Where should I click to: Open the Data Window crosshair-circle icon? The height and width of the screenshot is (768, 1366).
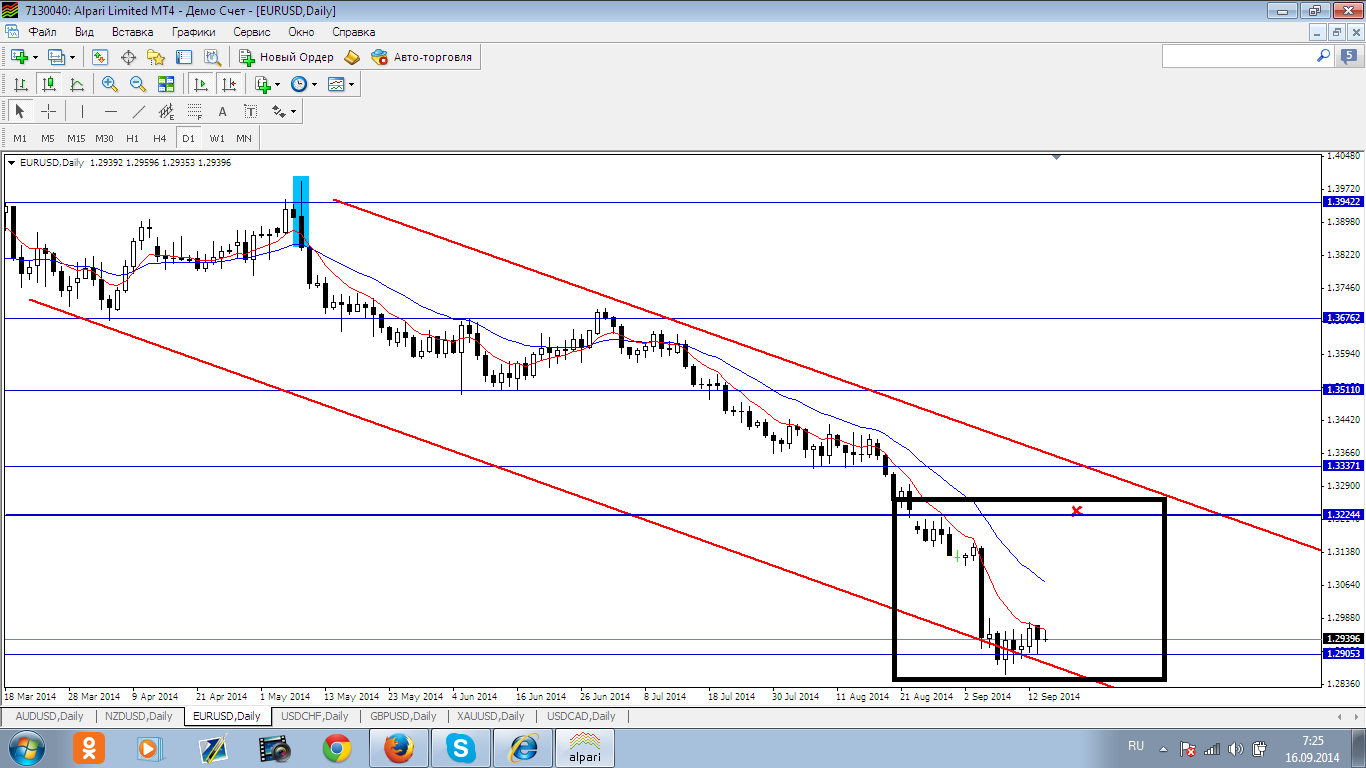pos(128,57)
